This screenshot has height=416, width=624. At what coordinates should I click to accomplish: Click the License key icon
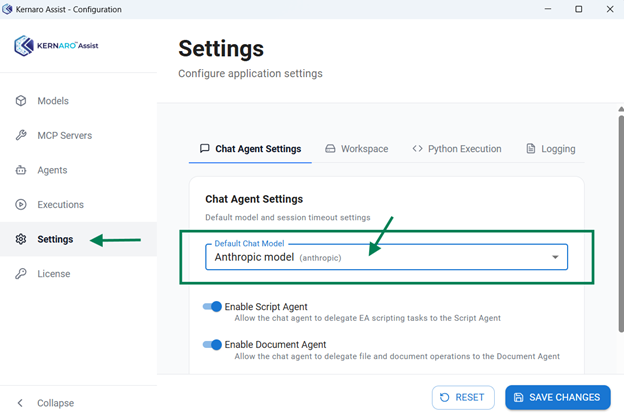click(x=21, y=273)
